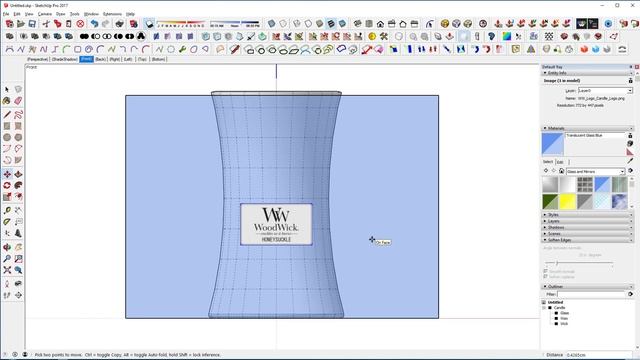The width and height of the screenshot is (640, 360).
Task: Open the File menu
Action: [x=6, y=14]
